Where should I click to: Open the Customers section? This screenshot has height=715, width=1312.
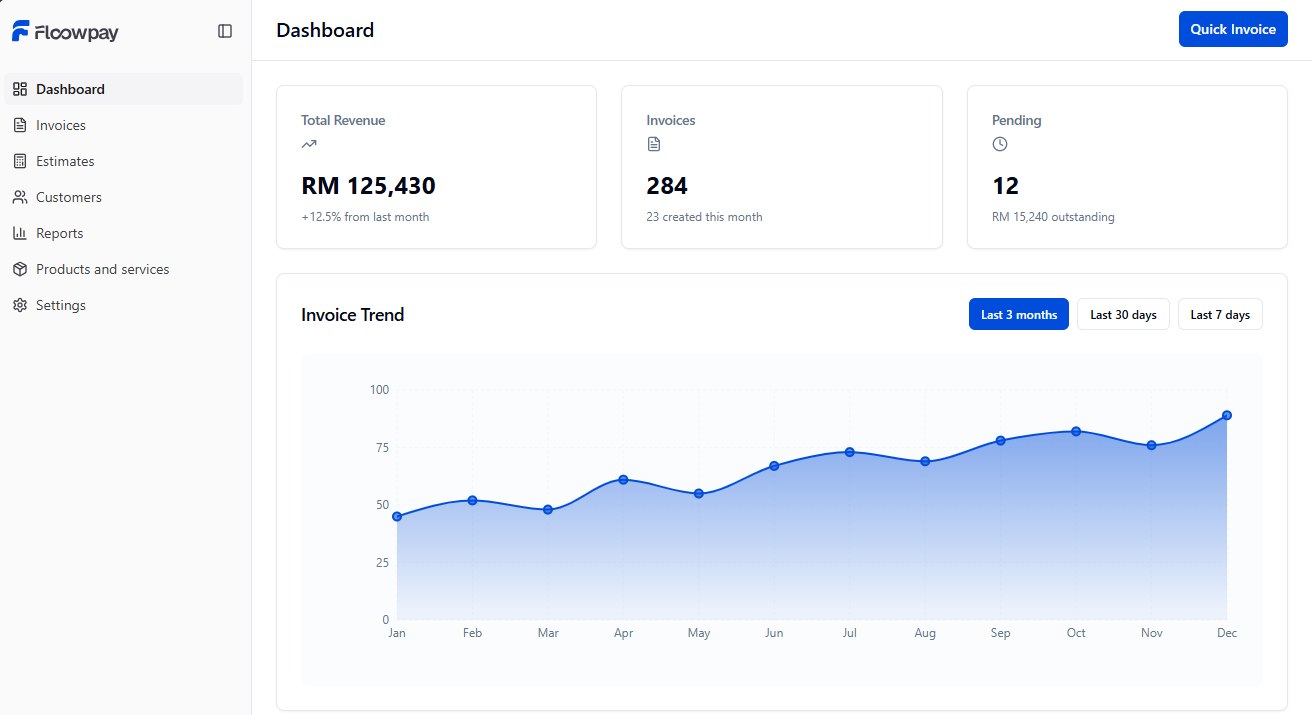(x=124, y=197)
